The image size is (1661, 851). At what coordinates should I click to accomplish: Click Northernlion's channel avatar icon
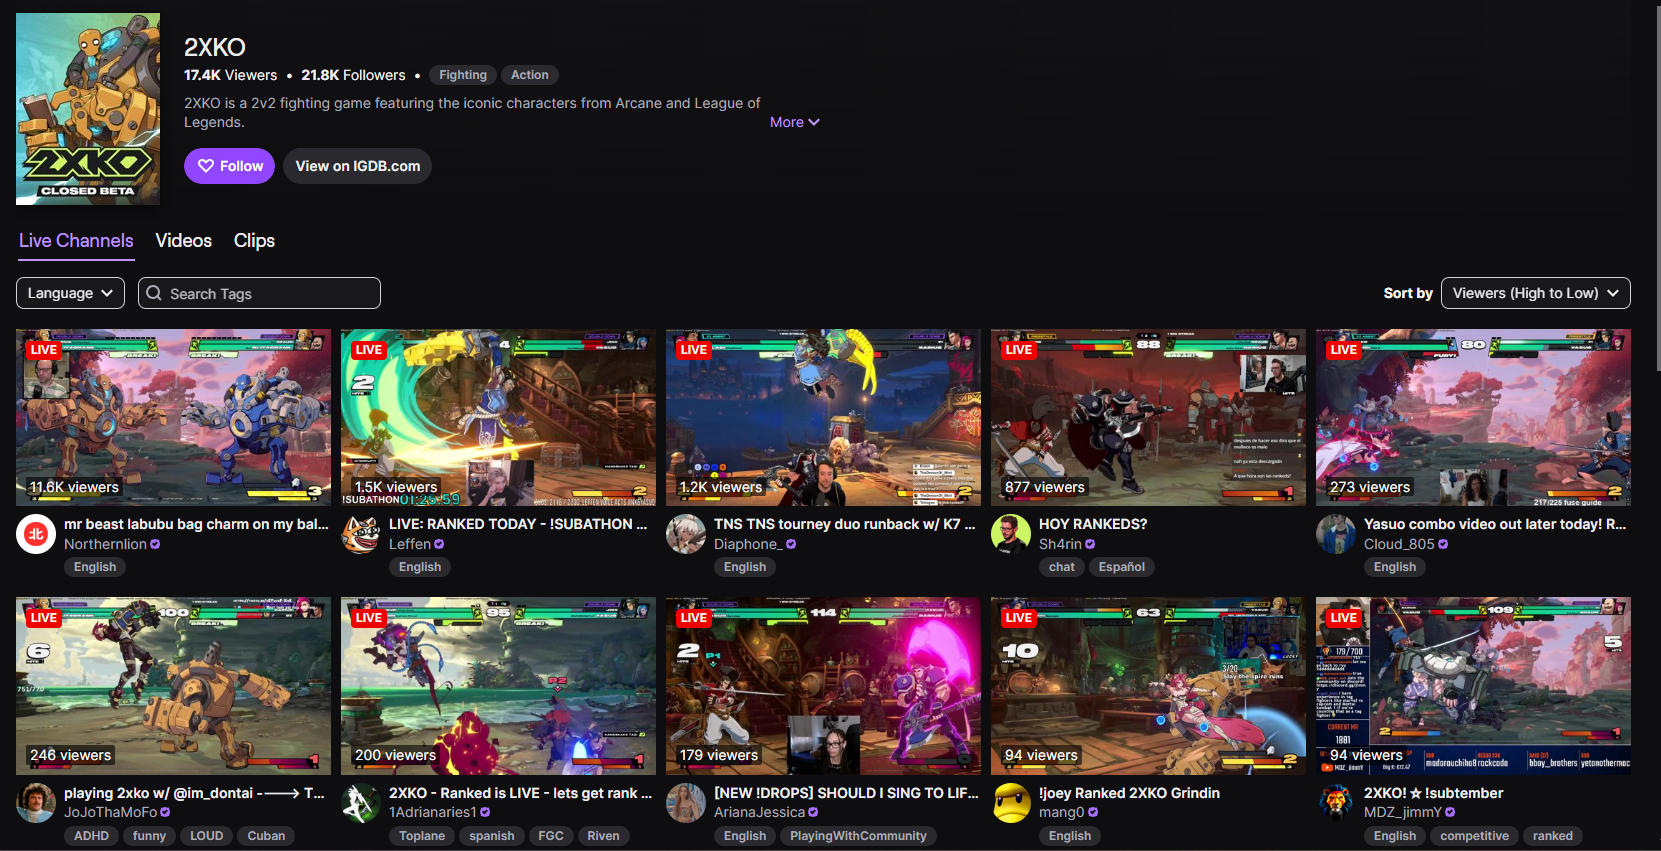(36, 534)
